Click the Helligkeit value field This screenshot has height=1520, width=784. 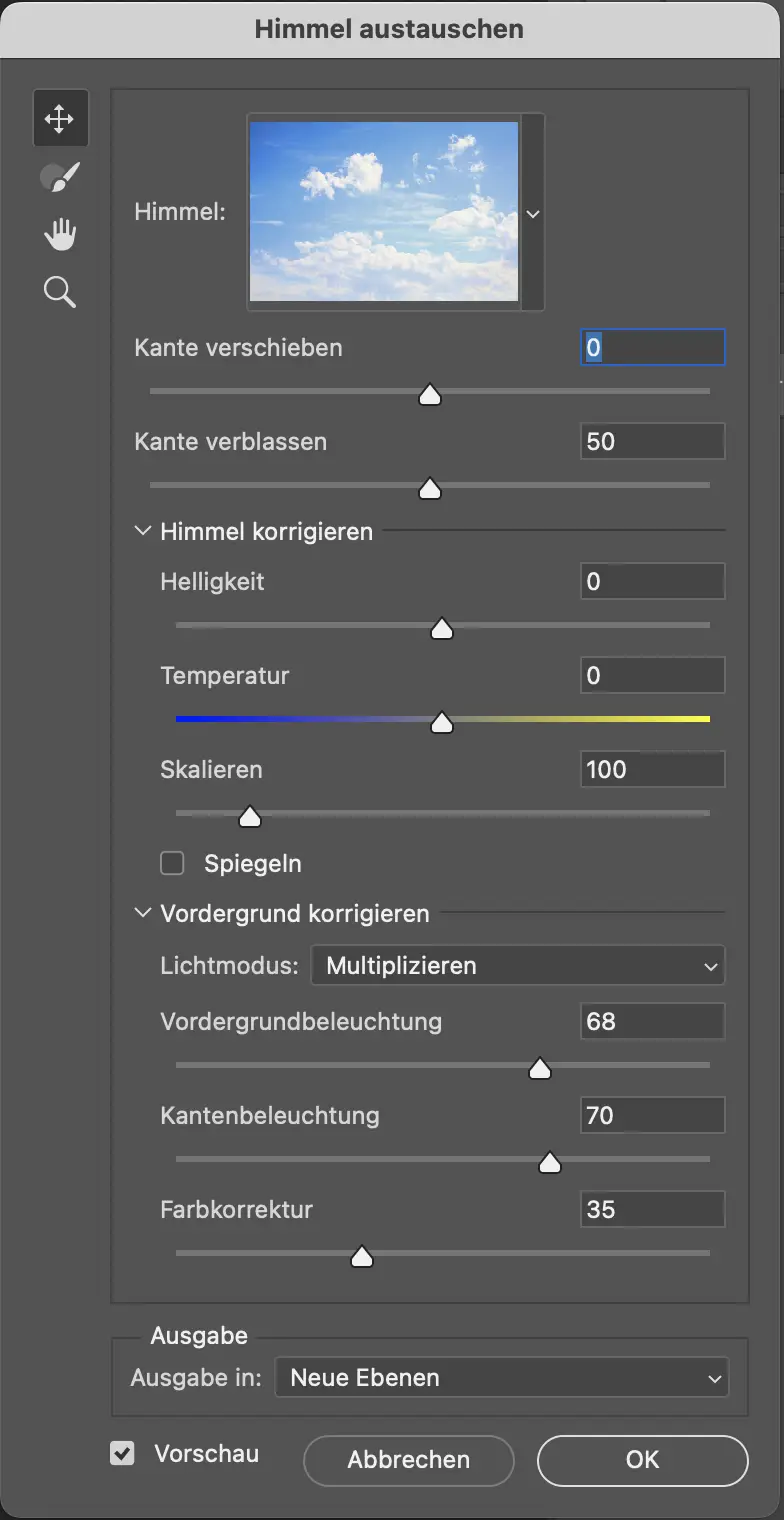pos(652,581)
